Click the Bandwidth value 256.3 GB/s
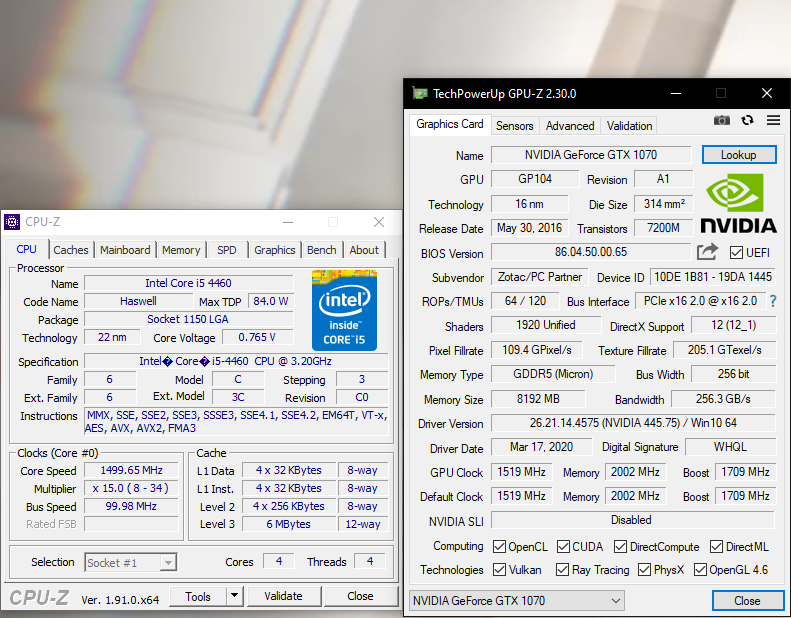 coord(723,399)
